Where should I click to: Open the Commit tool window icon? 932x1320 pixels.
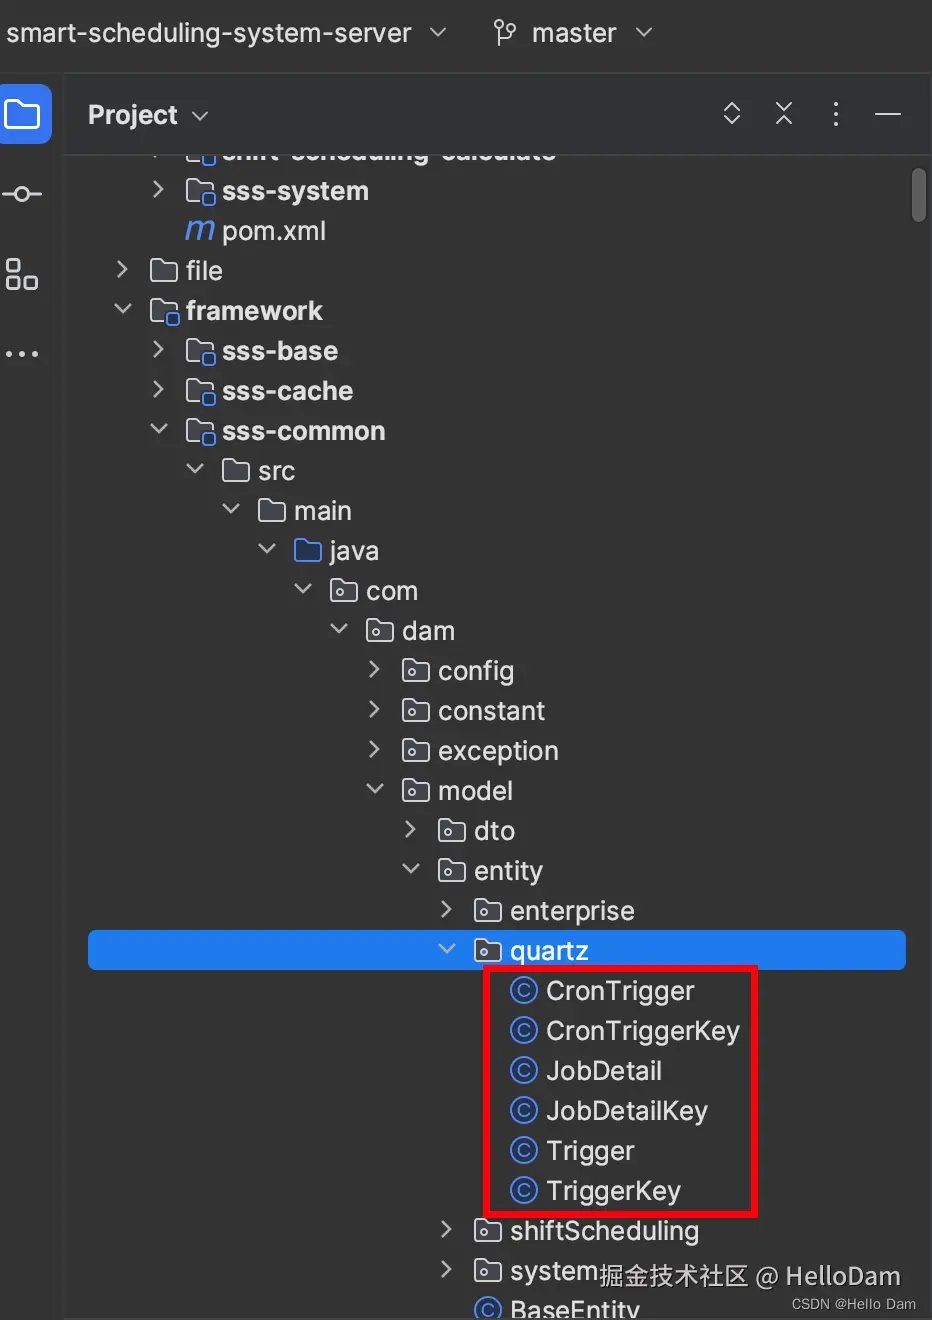point(22,194)
